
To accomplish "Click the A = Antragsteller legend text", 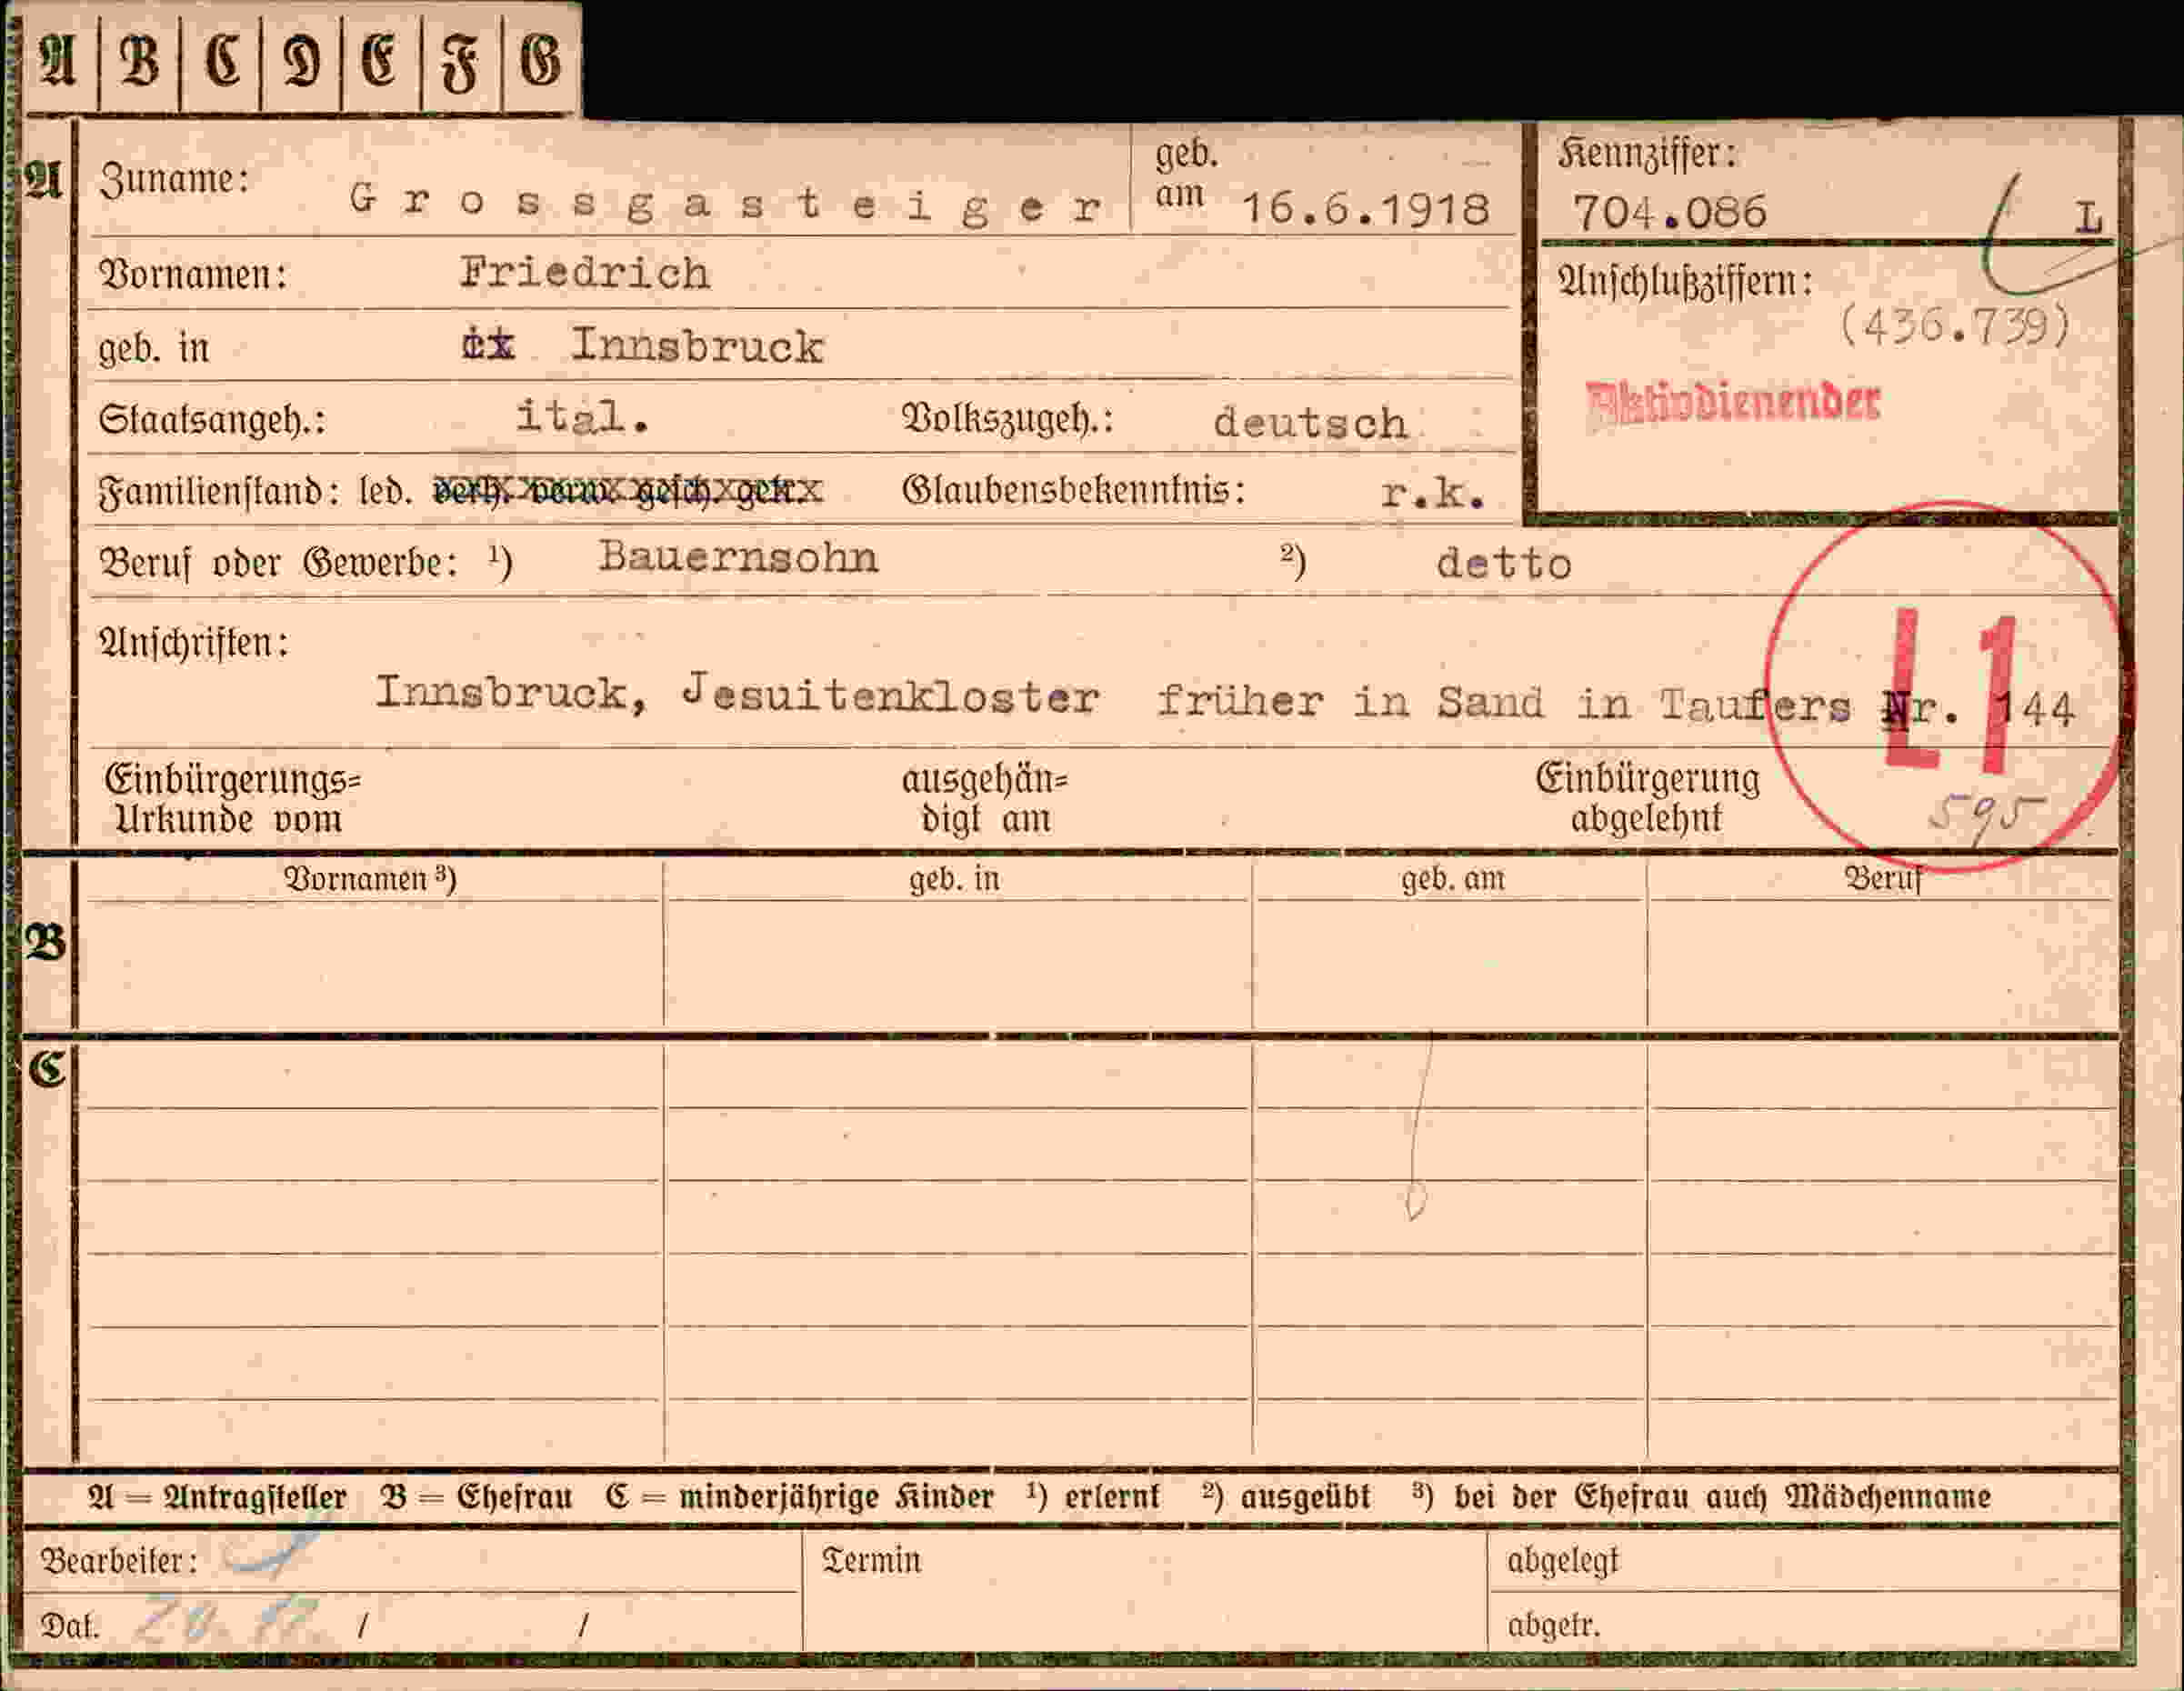I will tap(217, 1497).
